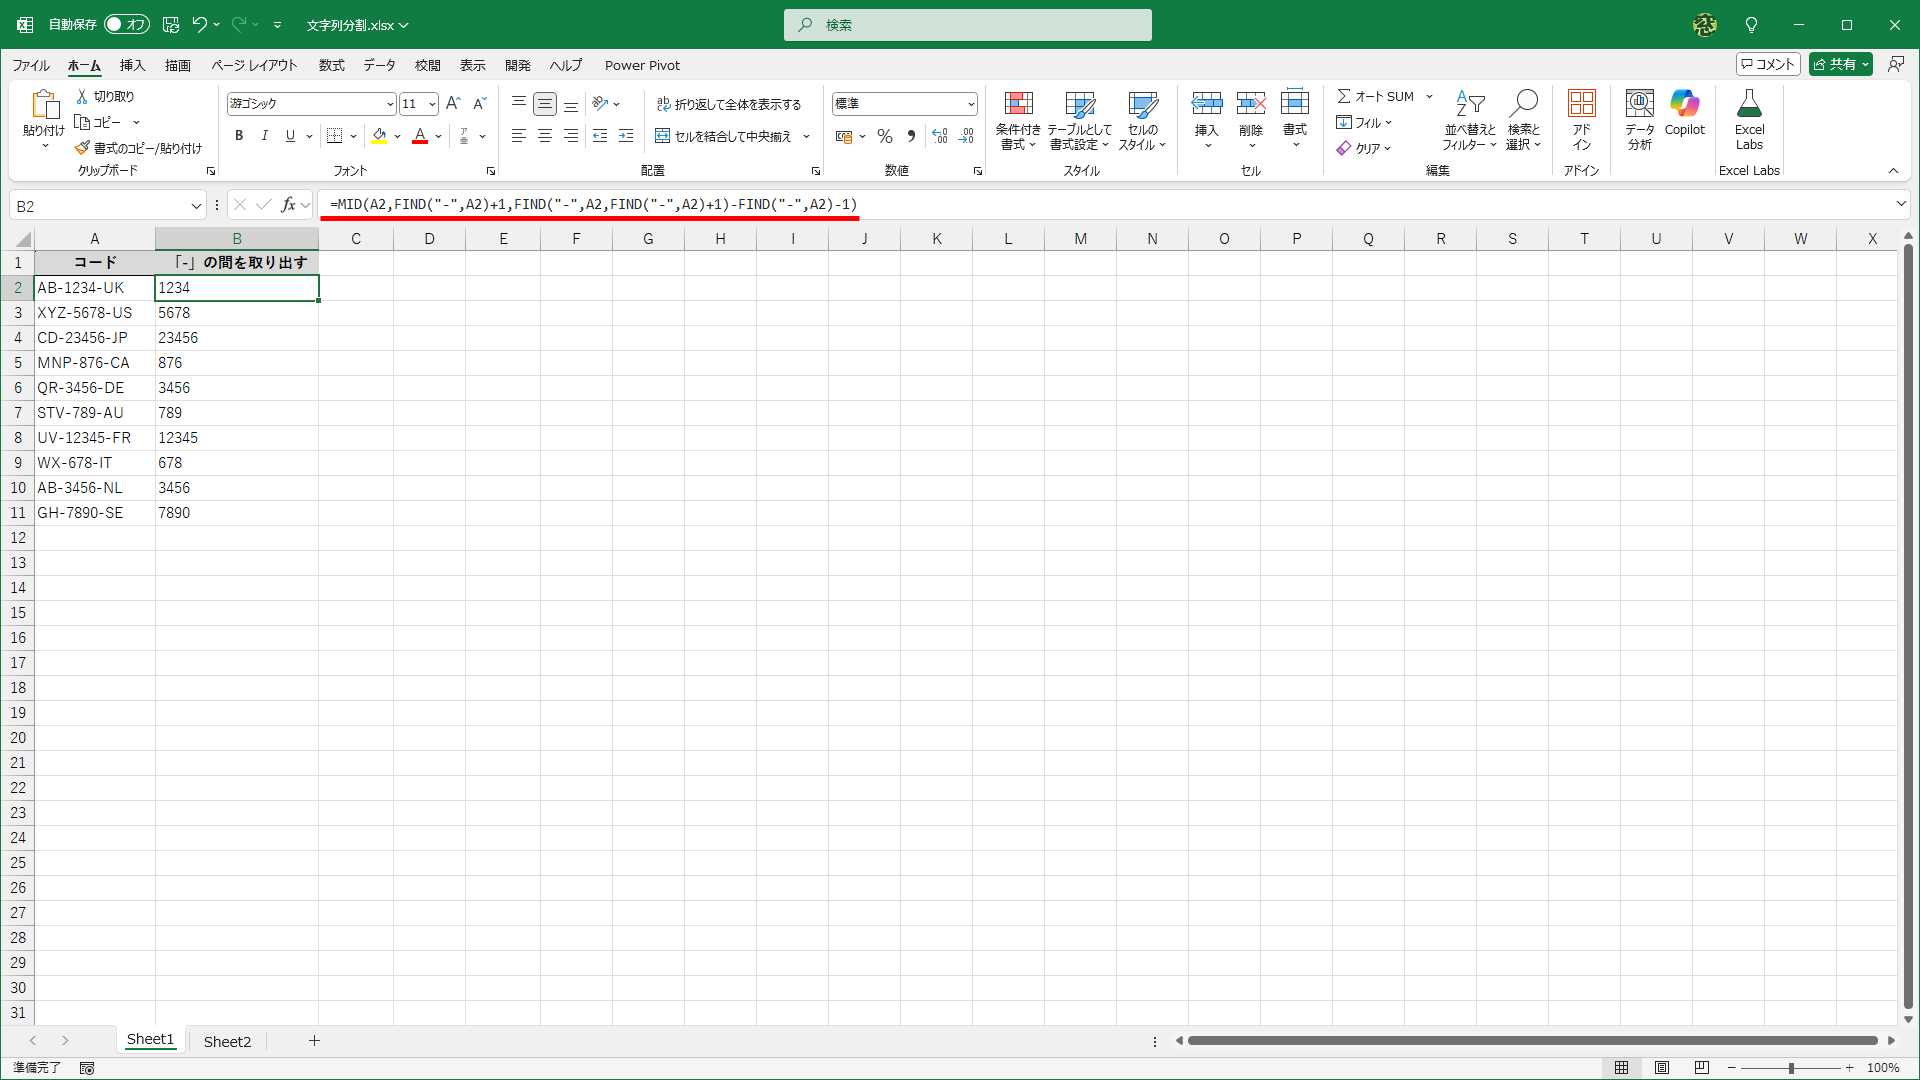Click the percent style icon
The image size is (1920, 1080).
click(884, 136)
